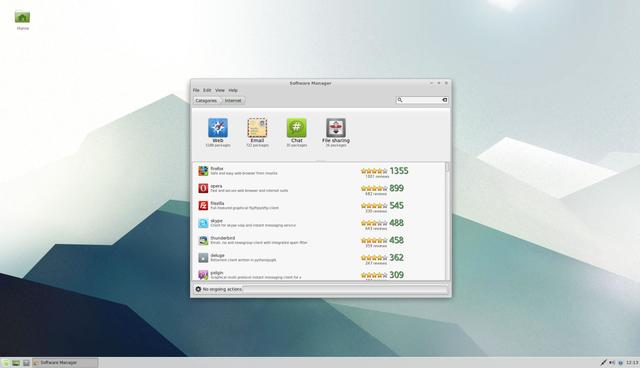The image size is (640, 368).
Task: Click the No ongoing actions status text
Action: 222,289
